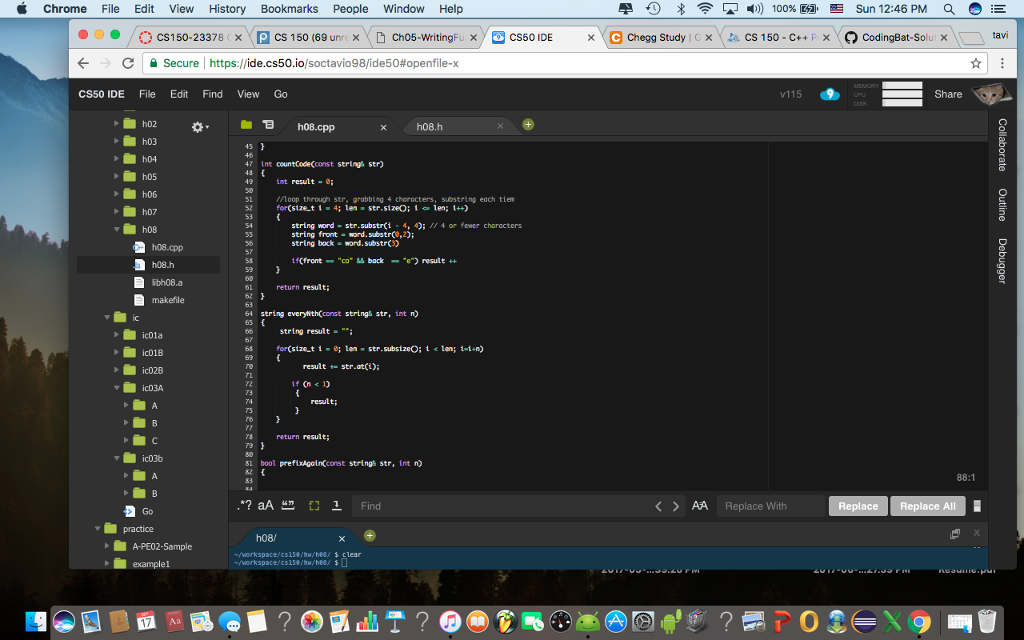Collapse the ic03A folder
The height and width of the screenshot is (640, 1024).
tap(116, 388)
